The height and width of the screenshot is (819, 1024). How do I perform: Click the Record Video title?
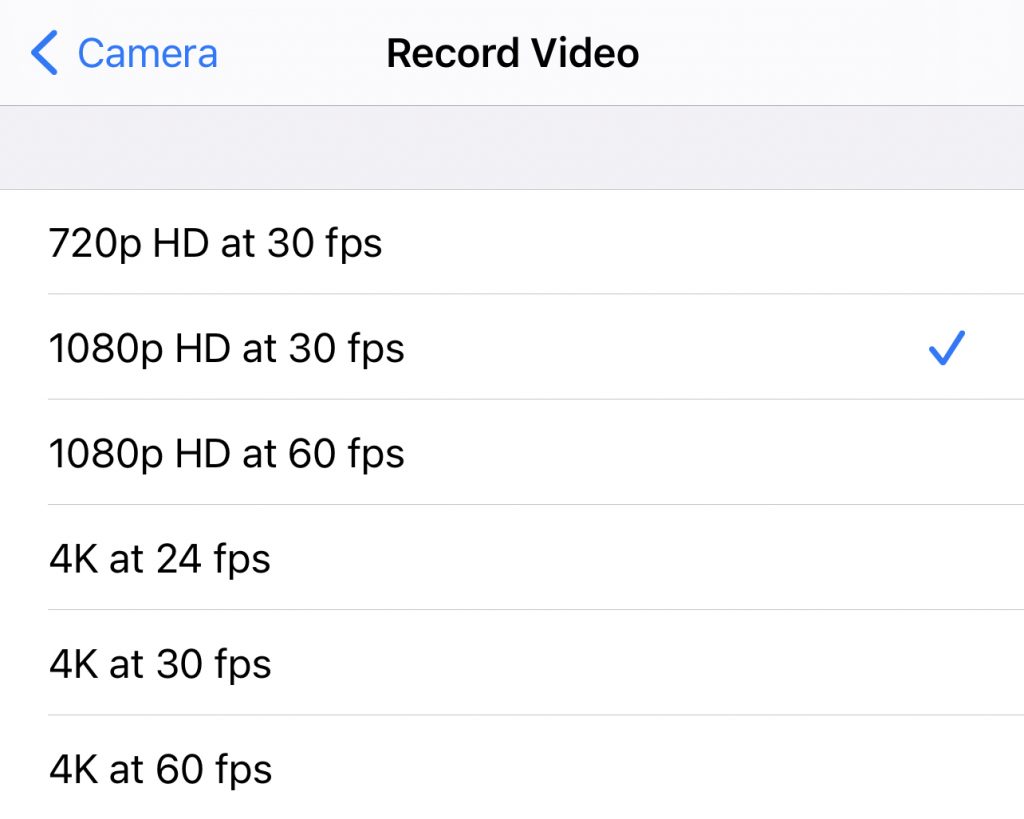click(x=513, y=53)
